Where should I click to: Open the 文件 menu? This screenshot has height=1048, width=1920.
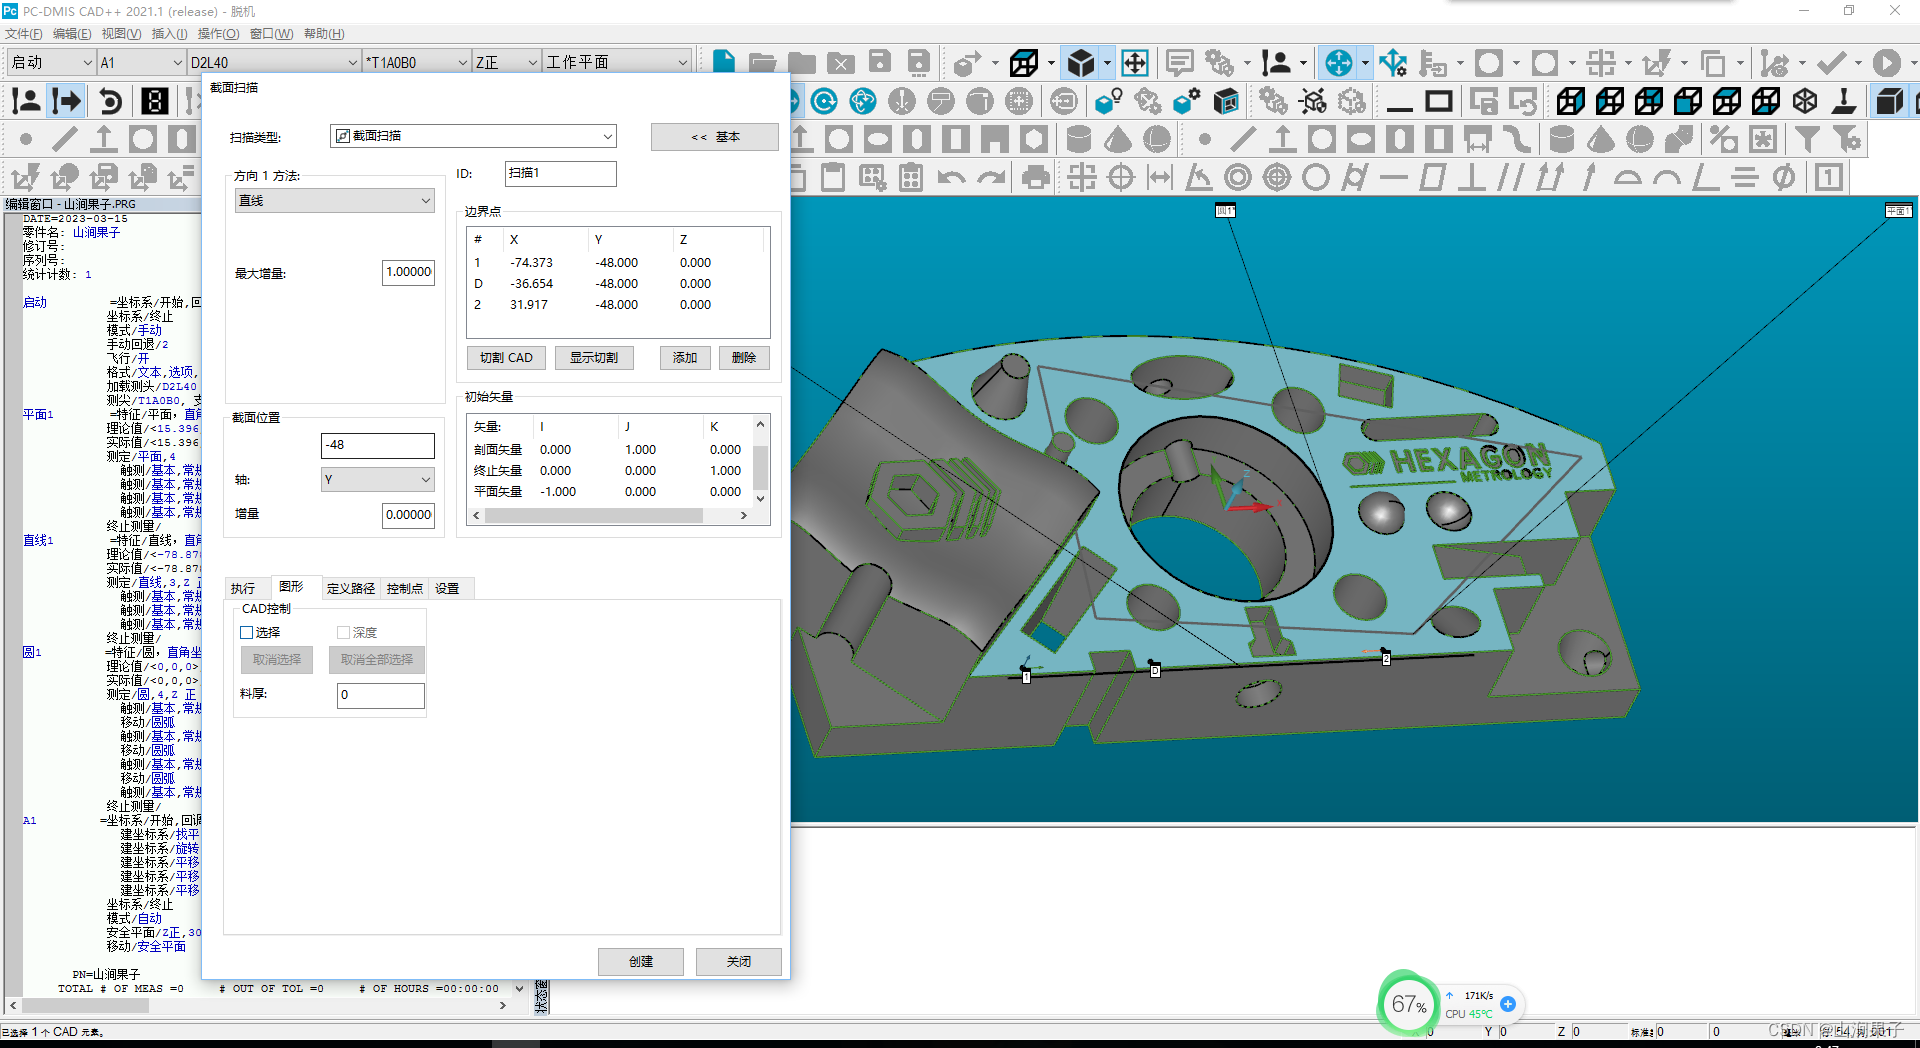[x=24, y=34]
